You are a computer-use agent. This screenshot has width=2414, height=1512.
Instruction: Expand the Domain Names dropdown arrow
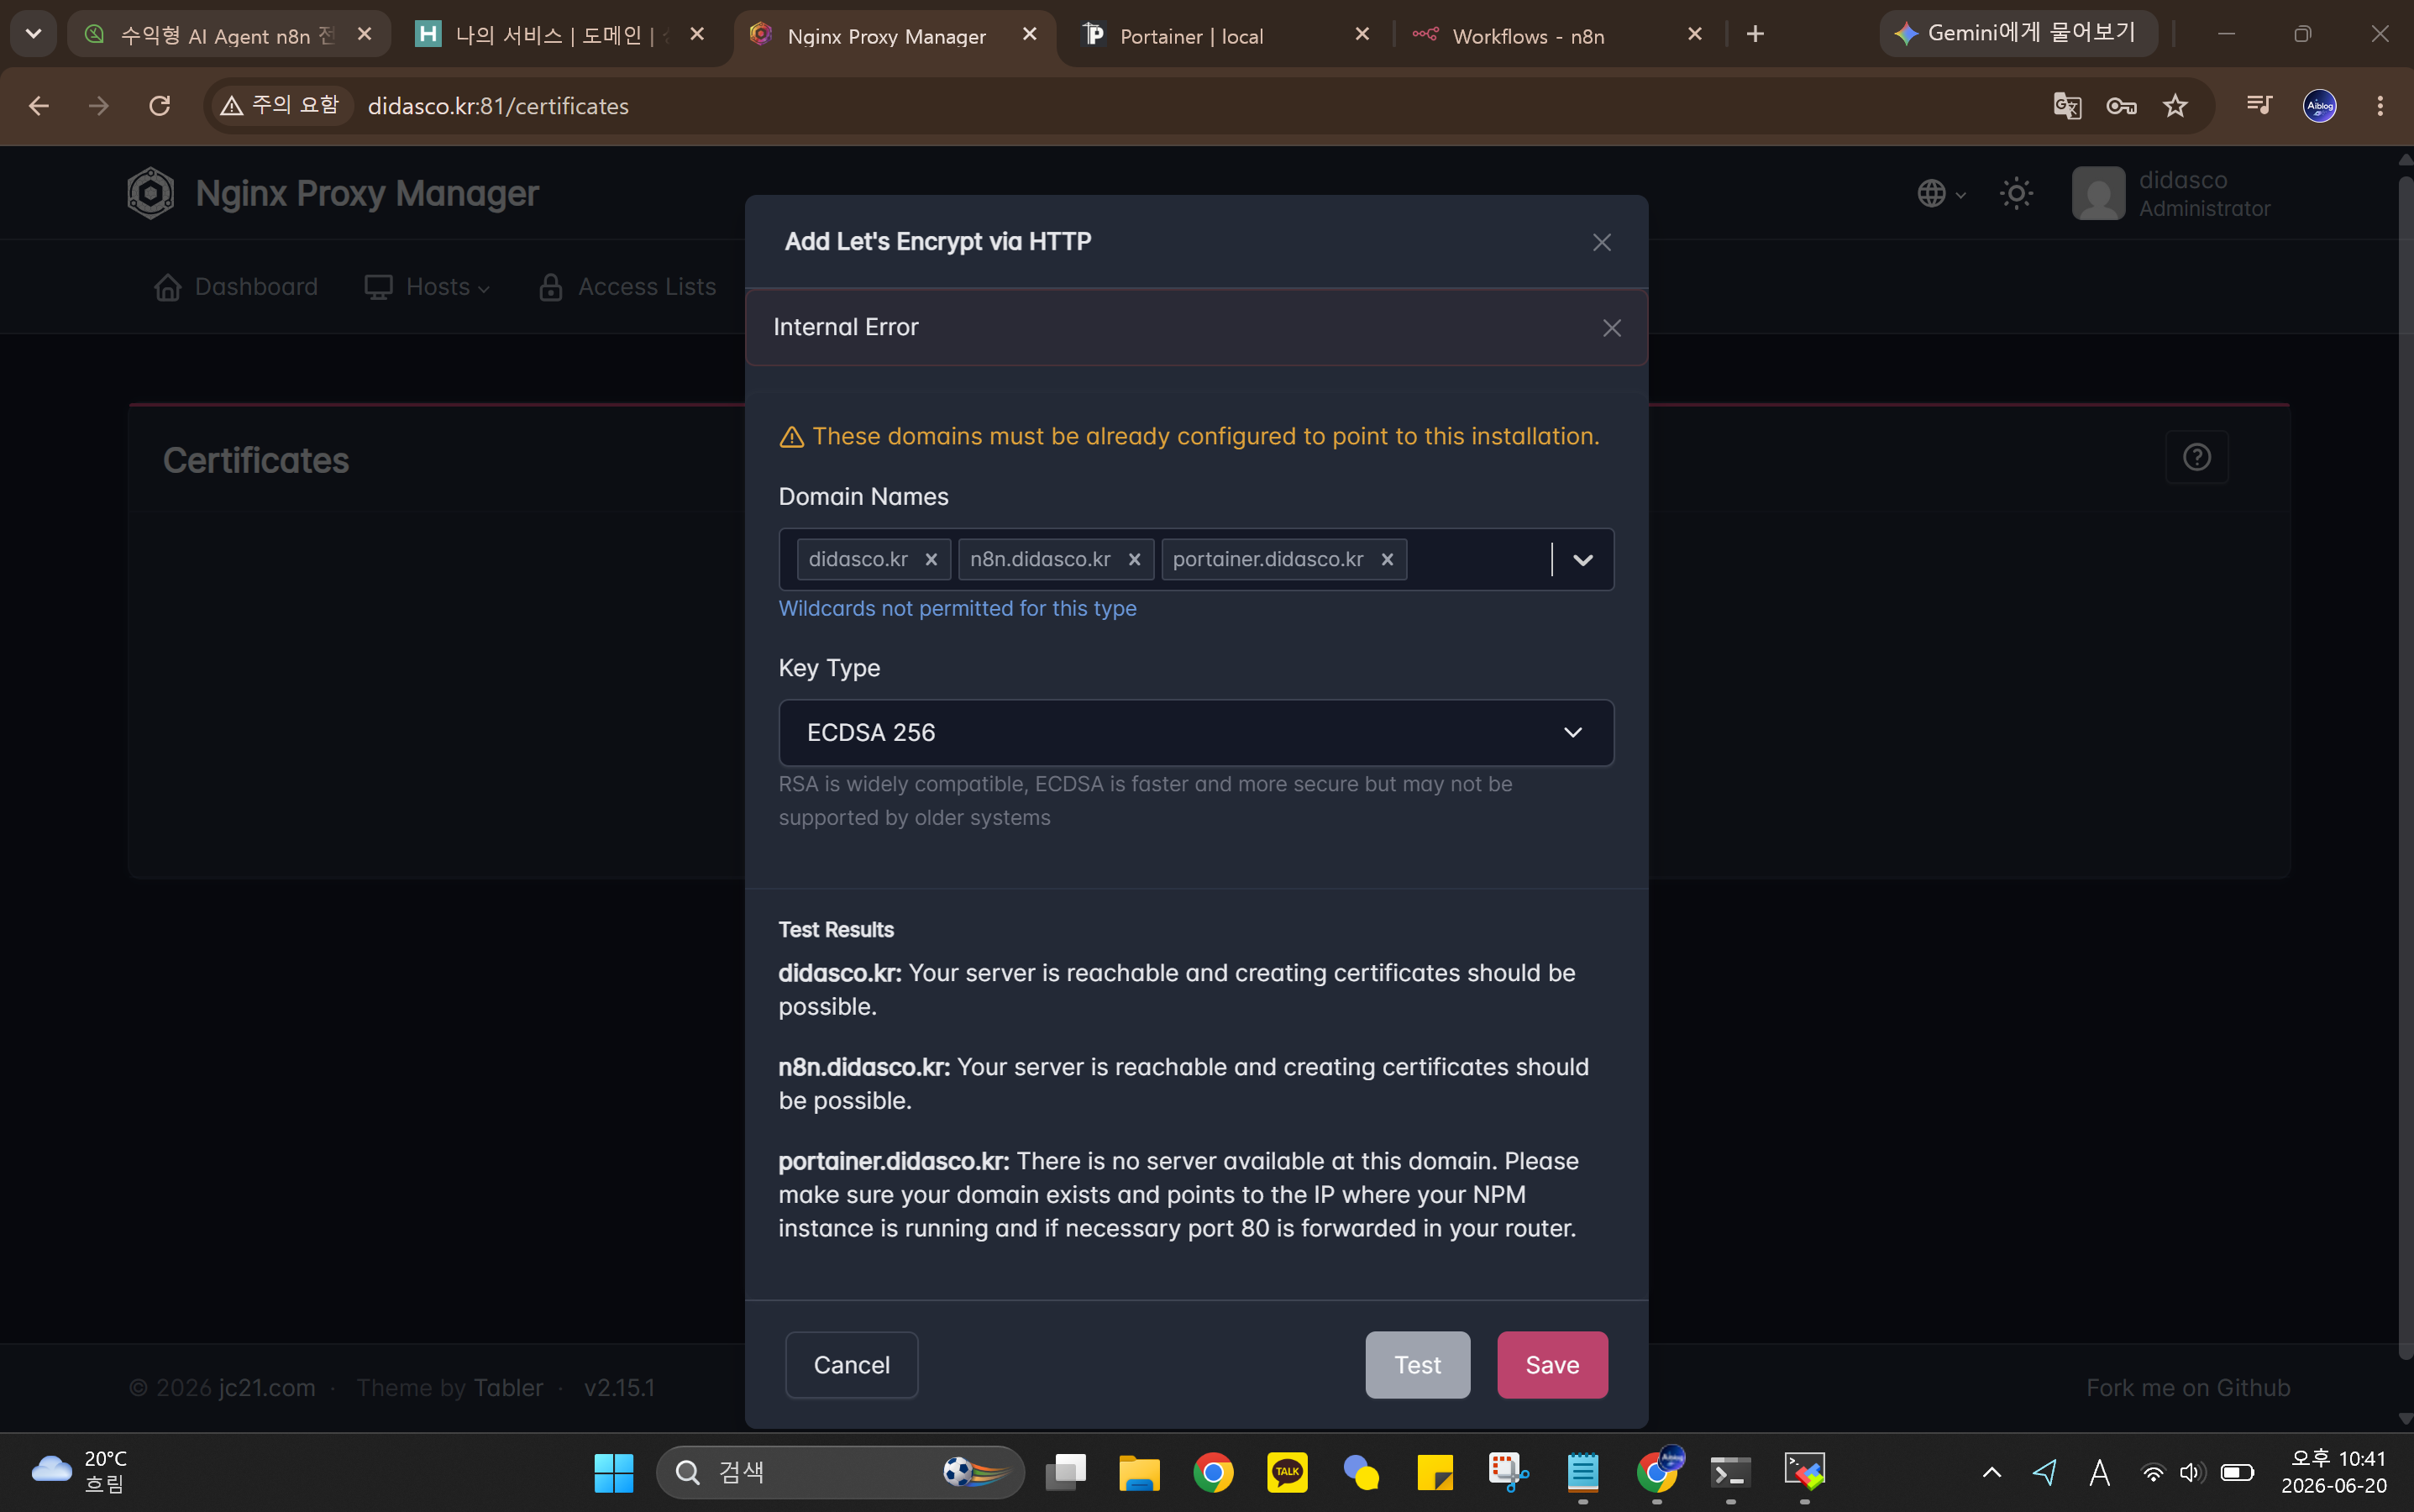pos(1582,559)
